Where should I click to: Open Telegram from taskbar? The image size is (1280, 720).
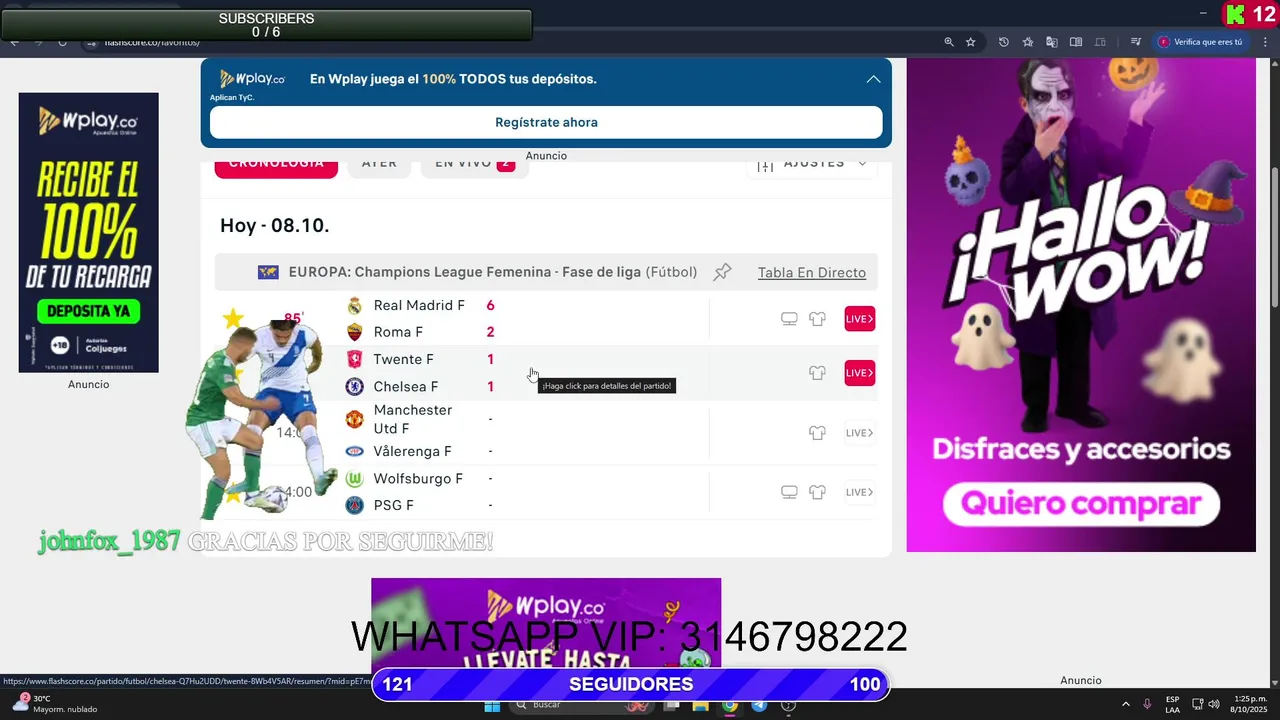(x=760, y=706)
